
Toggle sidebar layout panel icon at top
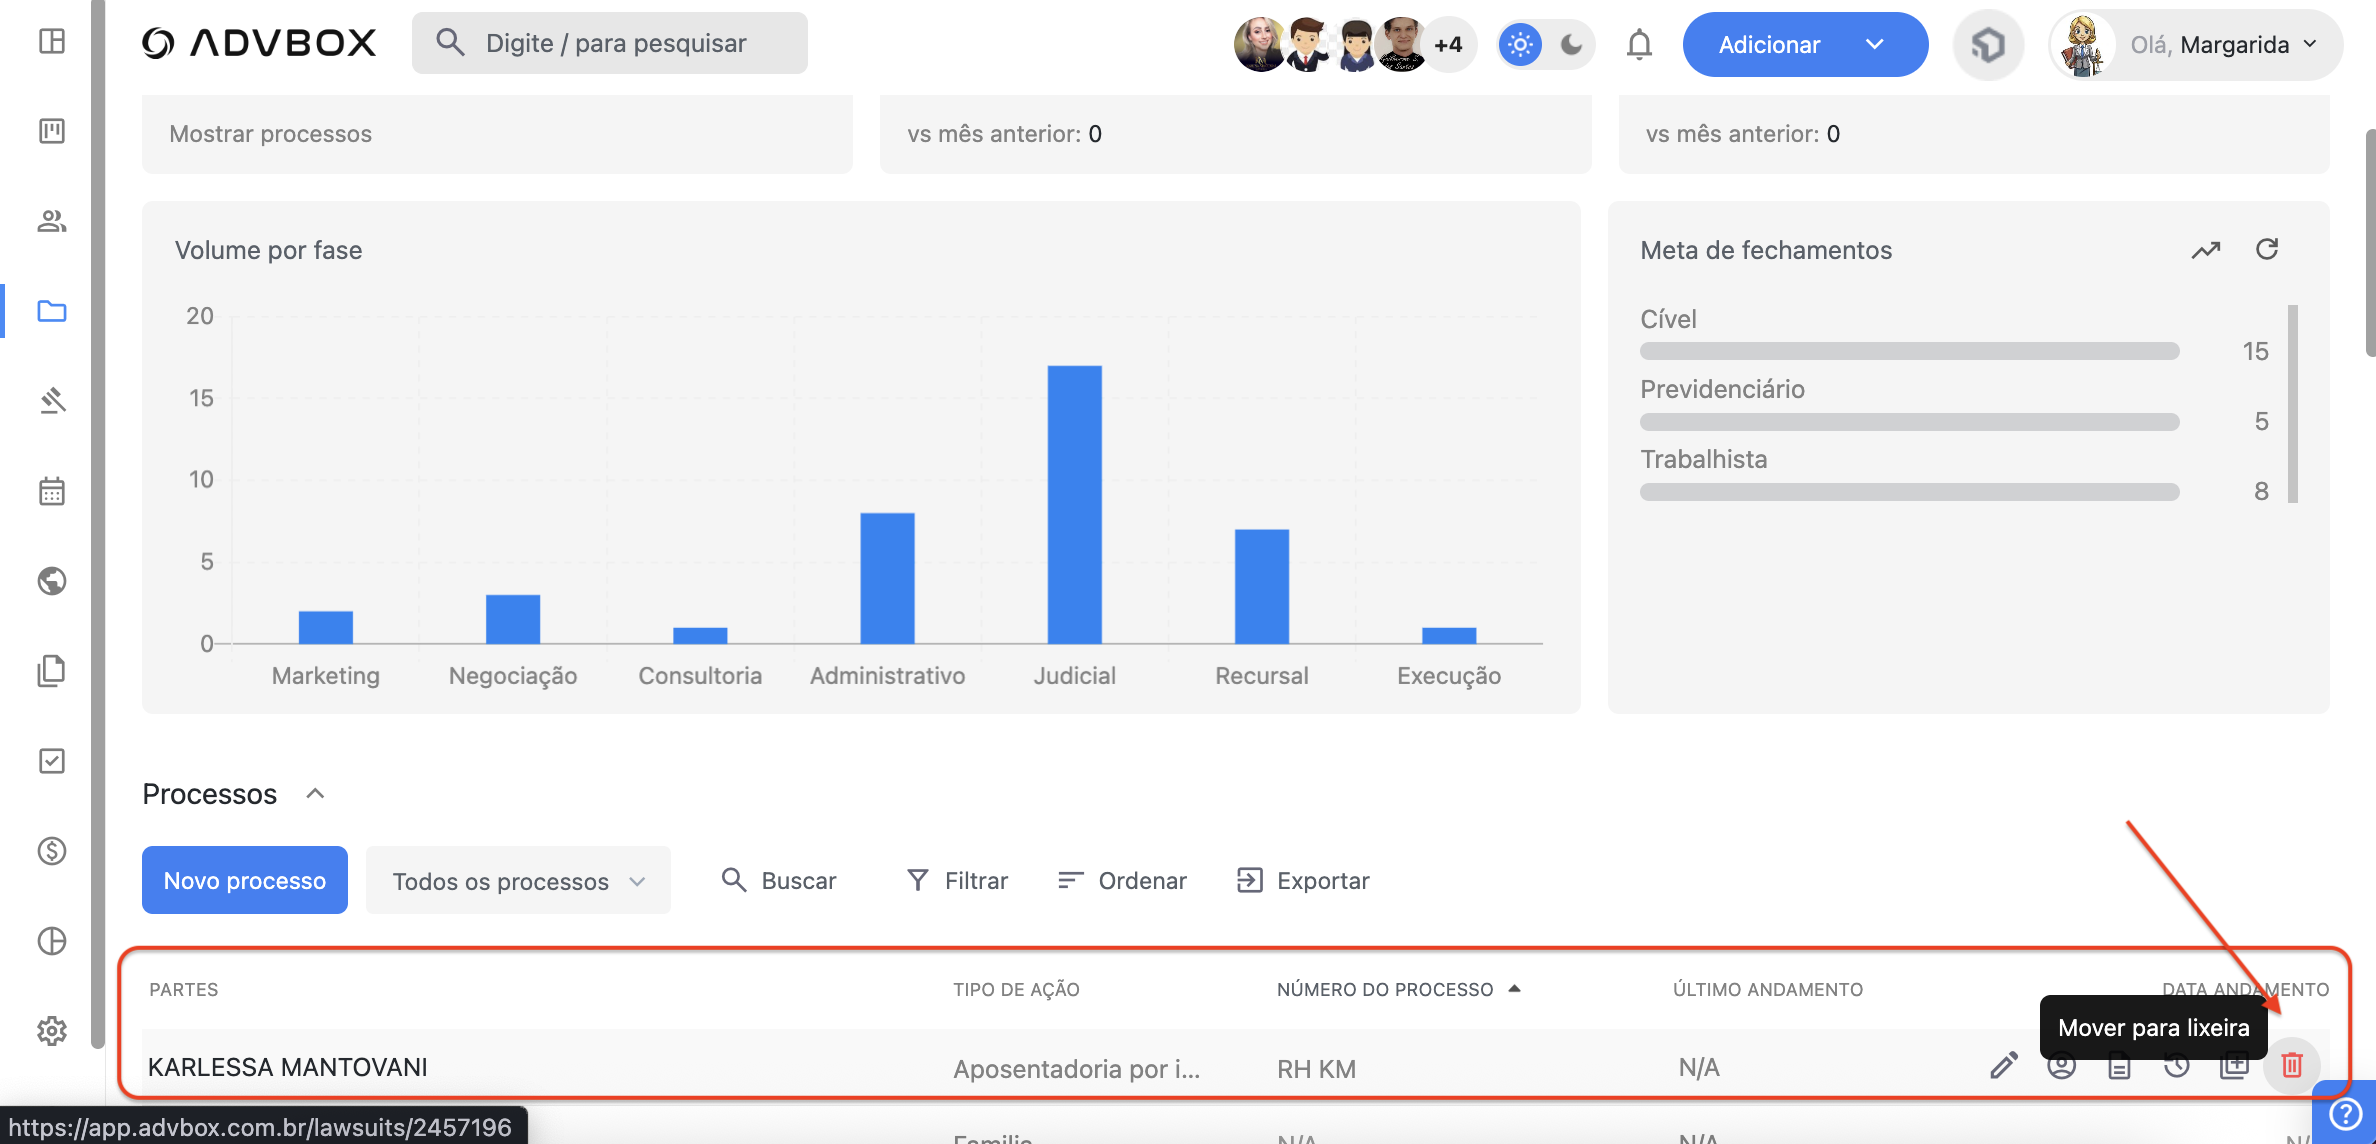52,41
